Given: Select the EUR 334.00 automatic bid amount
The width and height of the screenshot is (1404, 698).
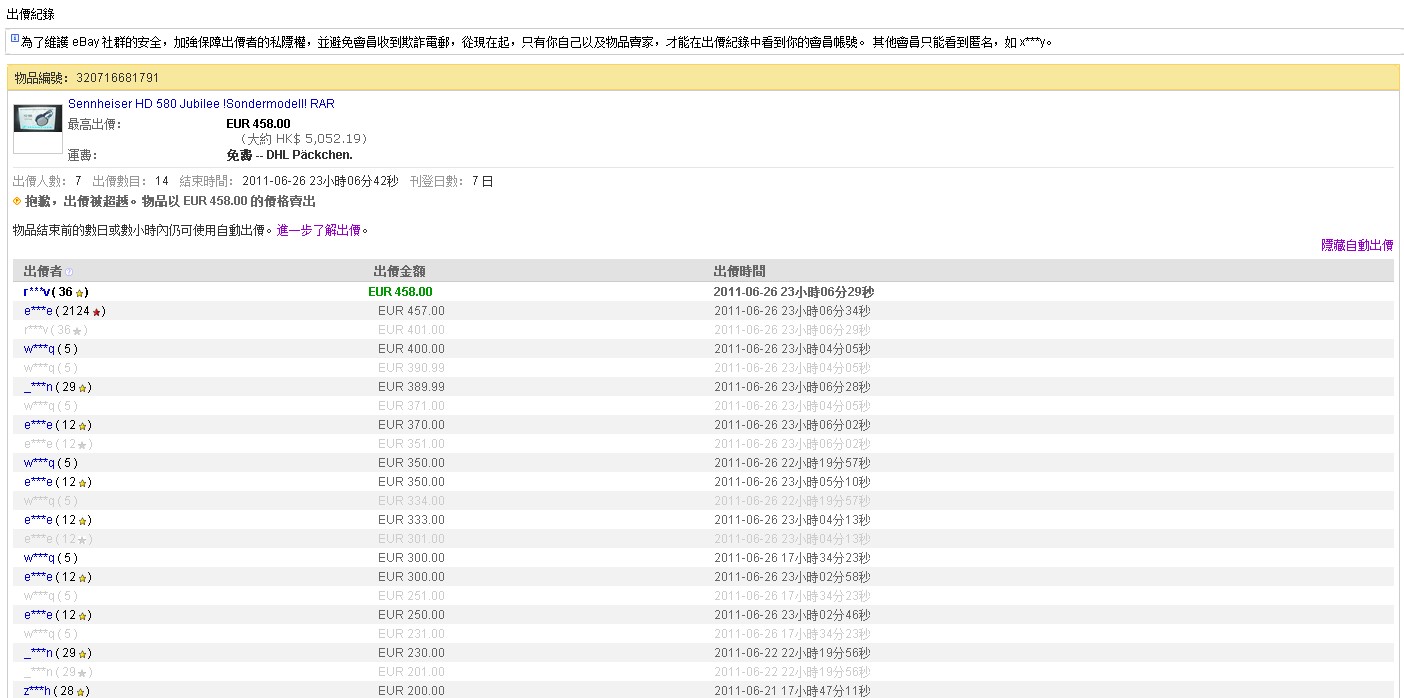Looking at the screenshot, I should 411,501.
